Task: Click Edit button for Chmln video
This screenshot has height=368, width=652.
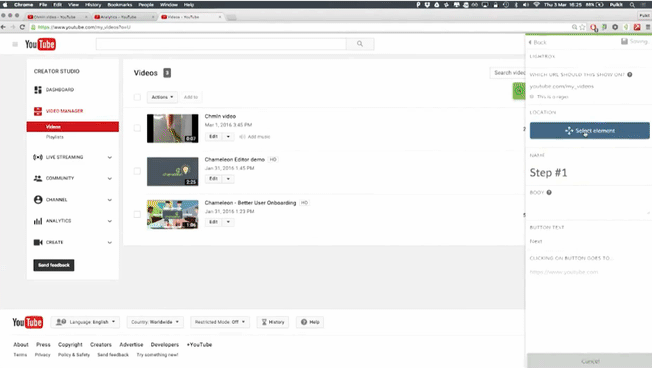Action: (x=214, y=136)
